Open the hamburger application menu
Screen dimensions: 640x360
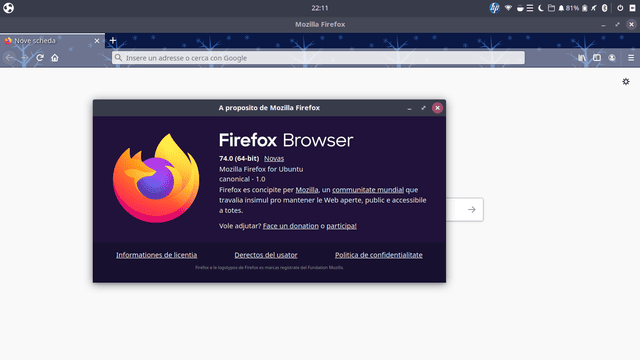tap(631, 58)
